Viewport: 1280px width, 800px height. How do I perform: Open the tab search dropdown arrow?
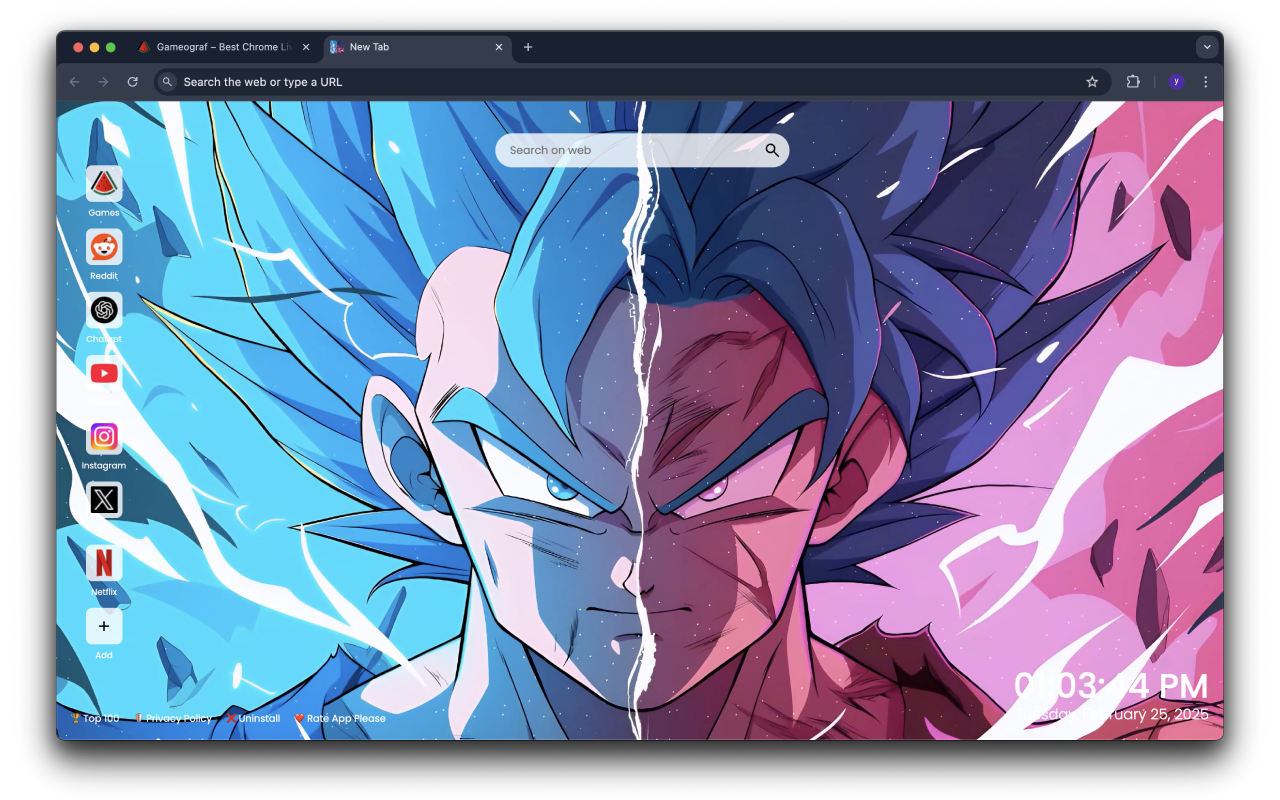coord(1207,47)
